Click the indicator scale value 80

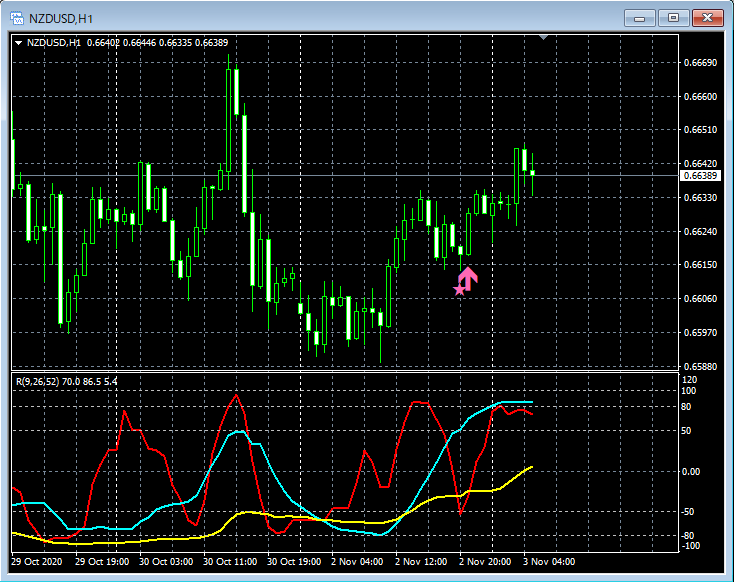pos(686,407)
